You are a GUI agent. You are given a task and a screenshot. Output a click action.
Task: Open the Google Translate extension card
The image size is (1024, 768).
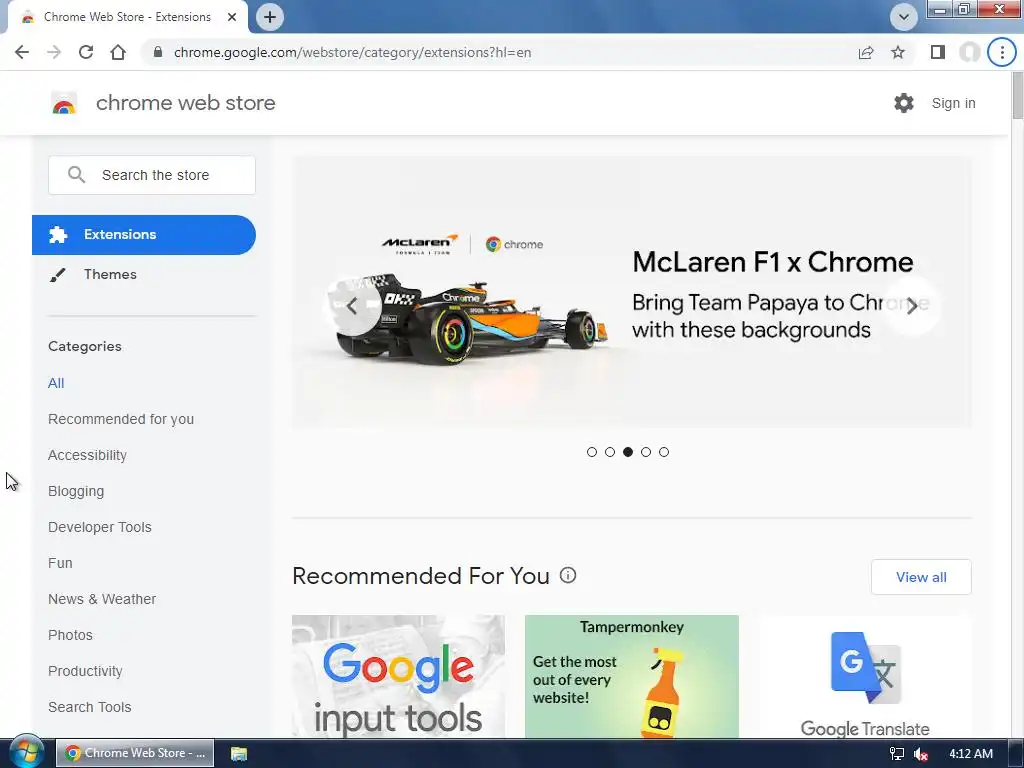point(865,676)
